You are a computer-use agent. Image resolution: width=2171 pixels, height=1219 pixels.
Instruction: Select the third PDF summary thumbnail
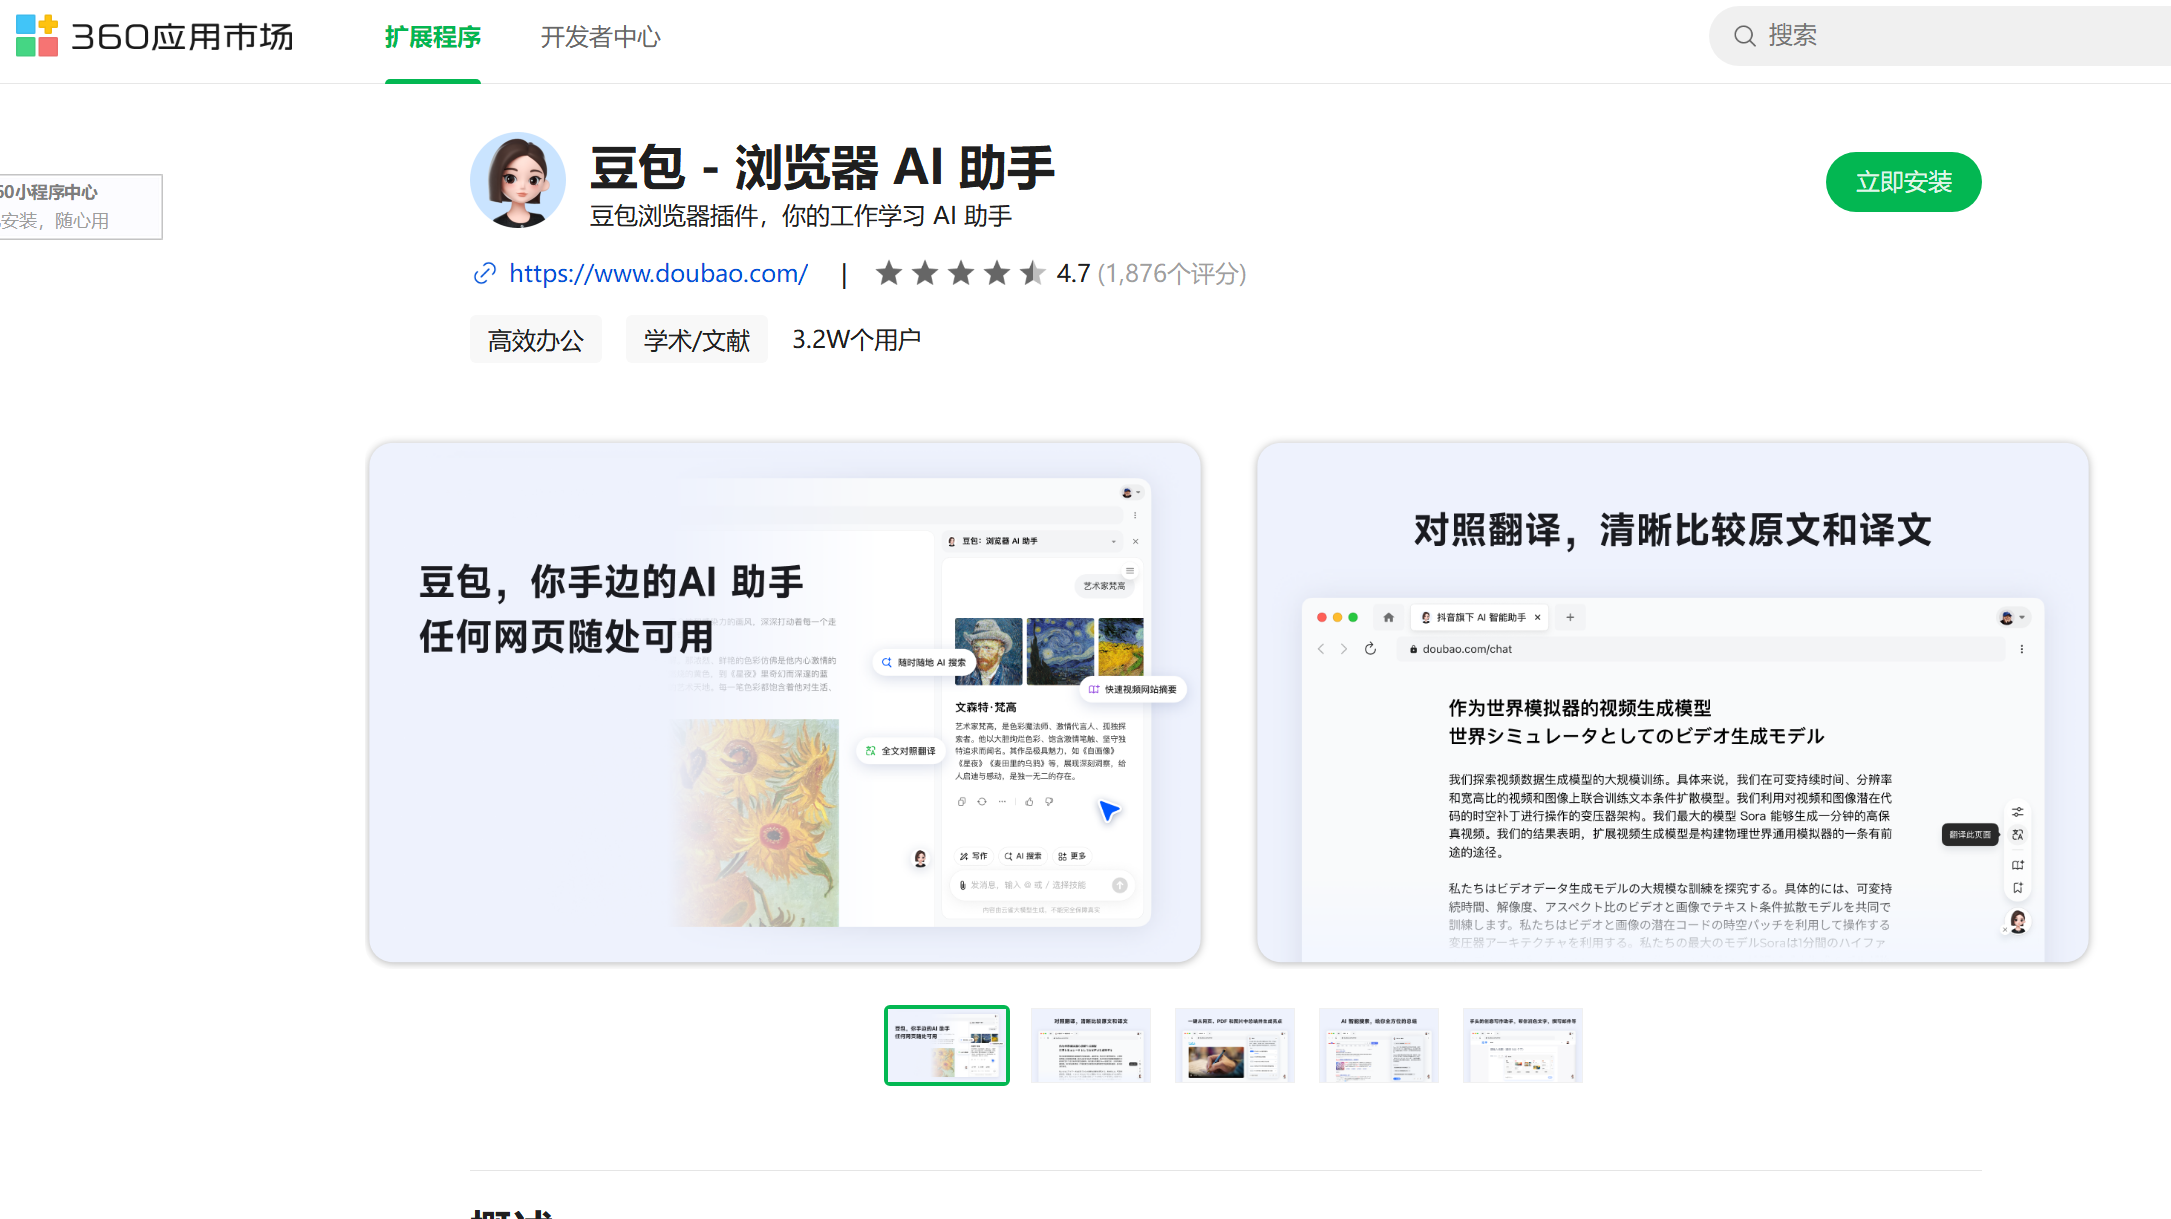tap(1234, 1045)
